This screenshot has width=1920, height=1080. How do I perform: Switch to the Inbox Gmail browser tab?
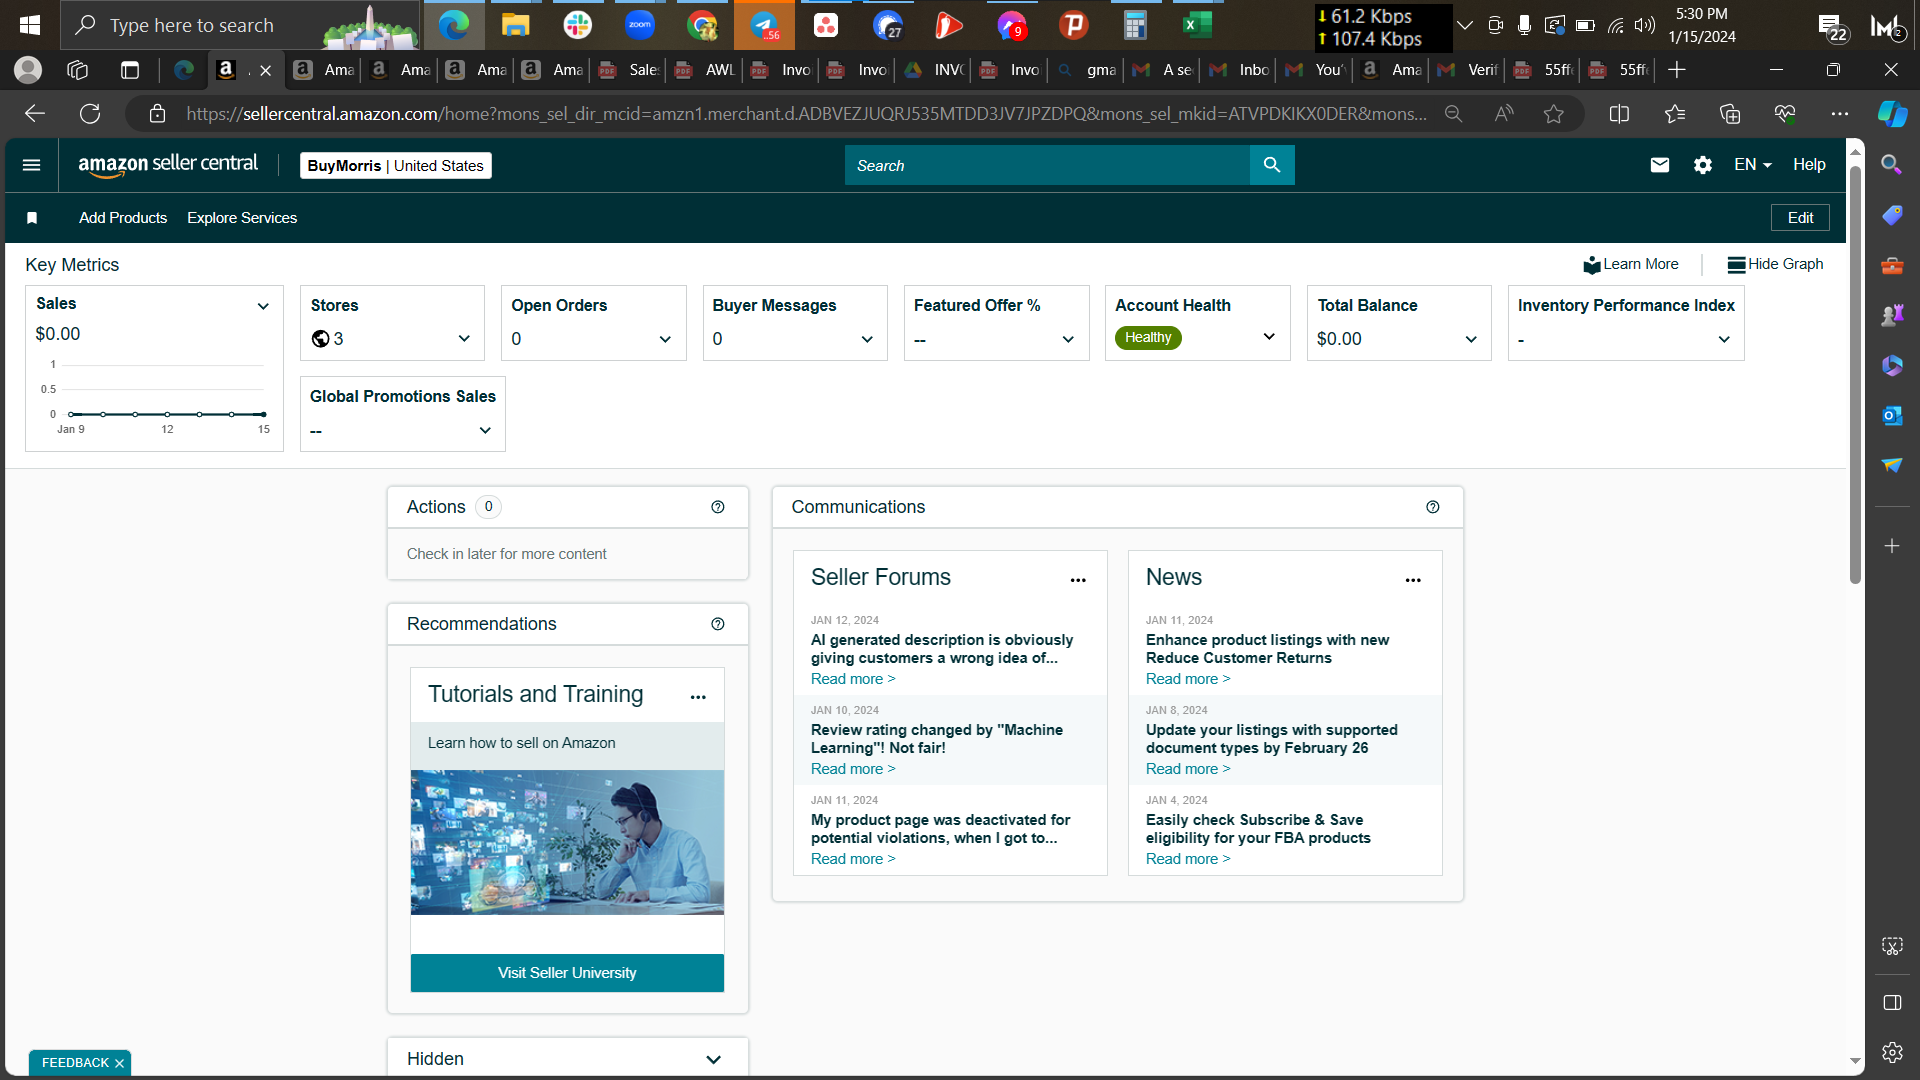tap(1241, 70)
